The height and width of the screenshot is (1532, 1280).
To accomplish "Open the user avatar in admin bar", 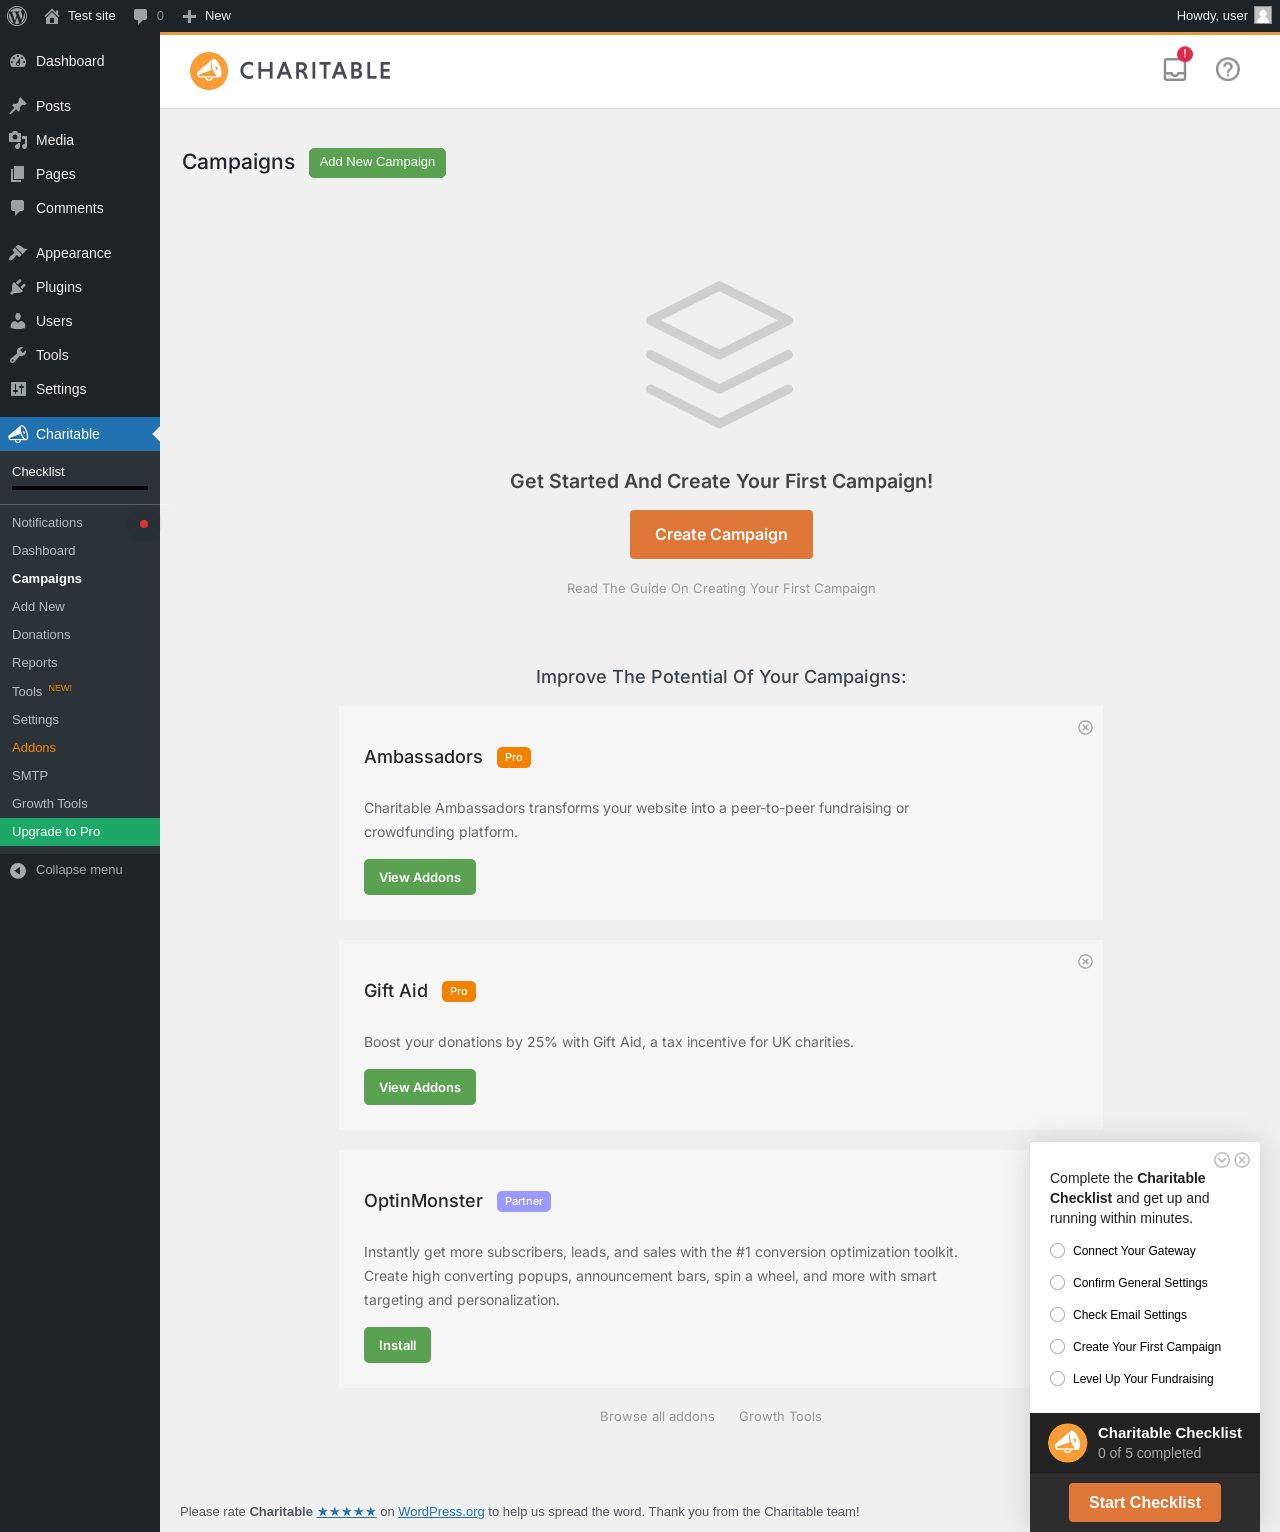I will coord(1263,15).
